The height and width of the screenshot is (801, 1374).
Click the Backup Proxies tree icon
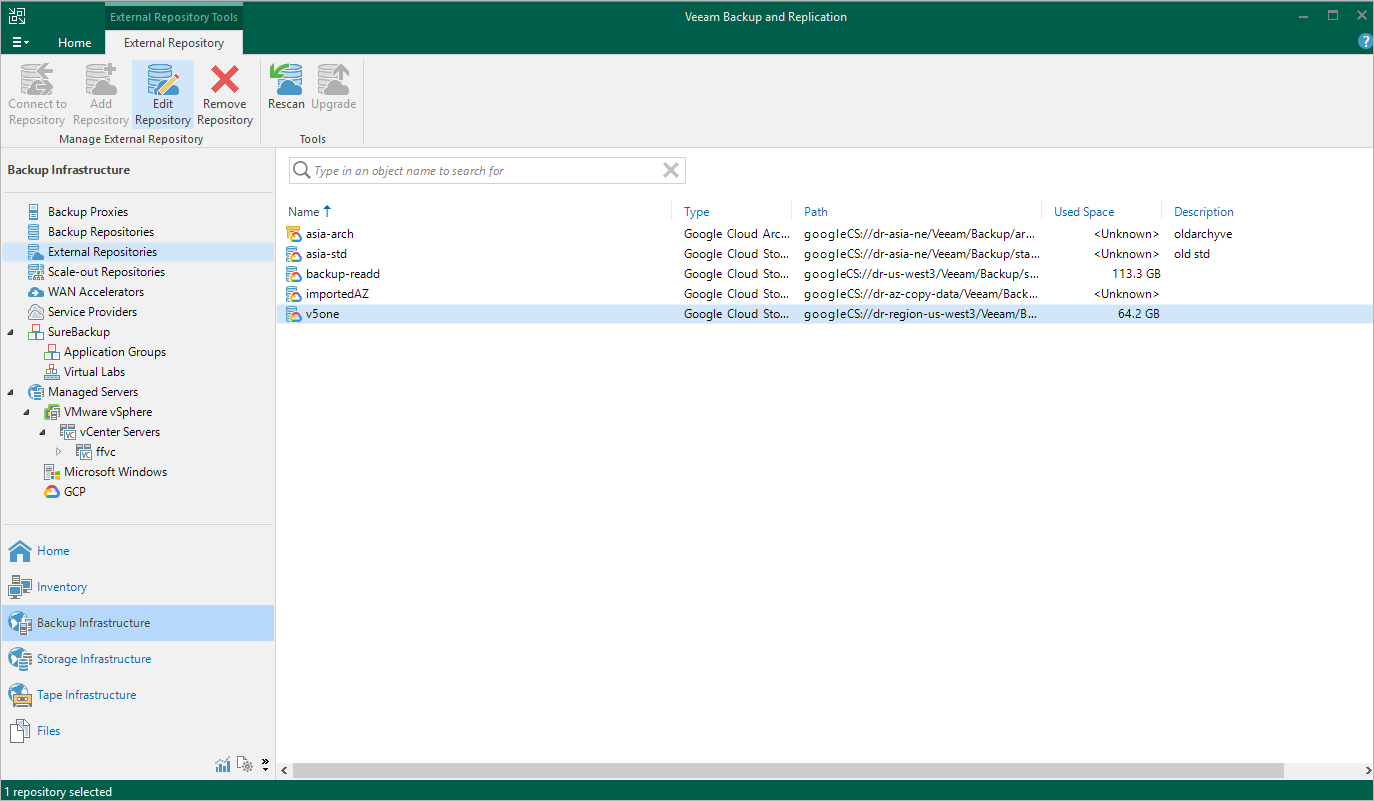point(35,212)
